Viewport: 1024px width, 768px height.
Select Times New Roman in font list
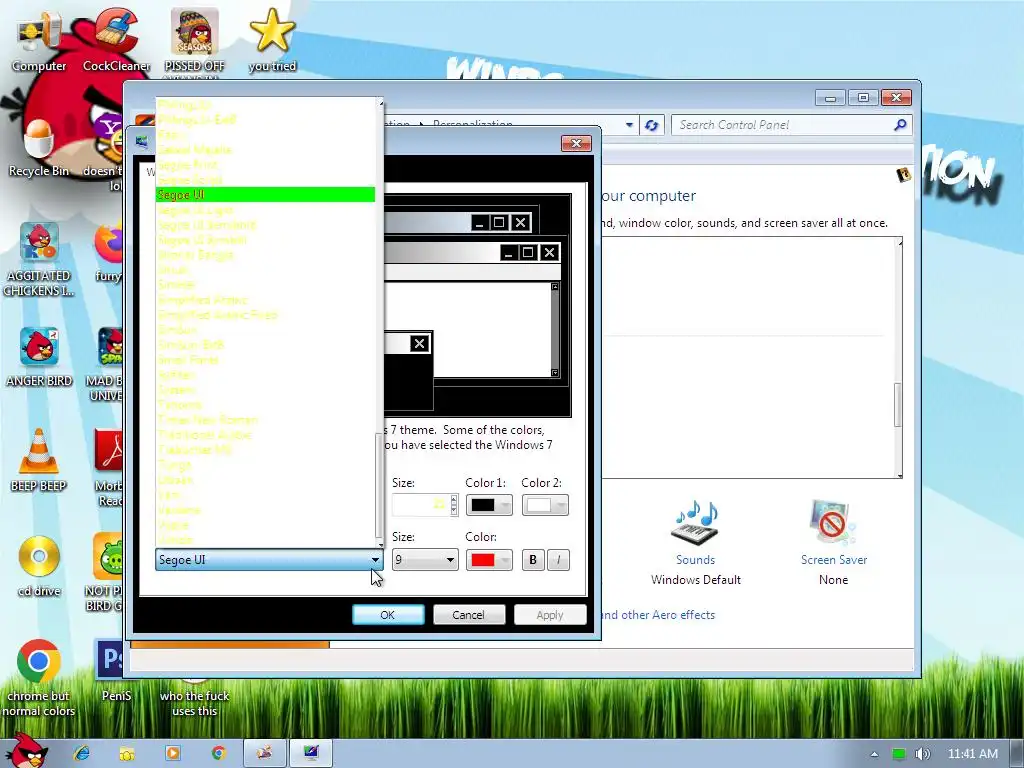point(265,420)
